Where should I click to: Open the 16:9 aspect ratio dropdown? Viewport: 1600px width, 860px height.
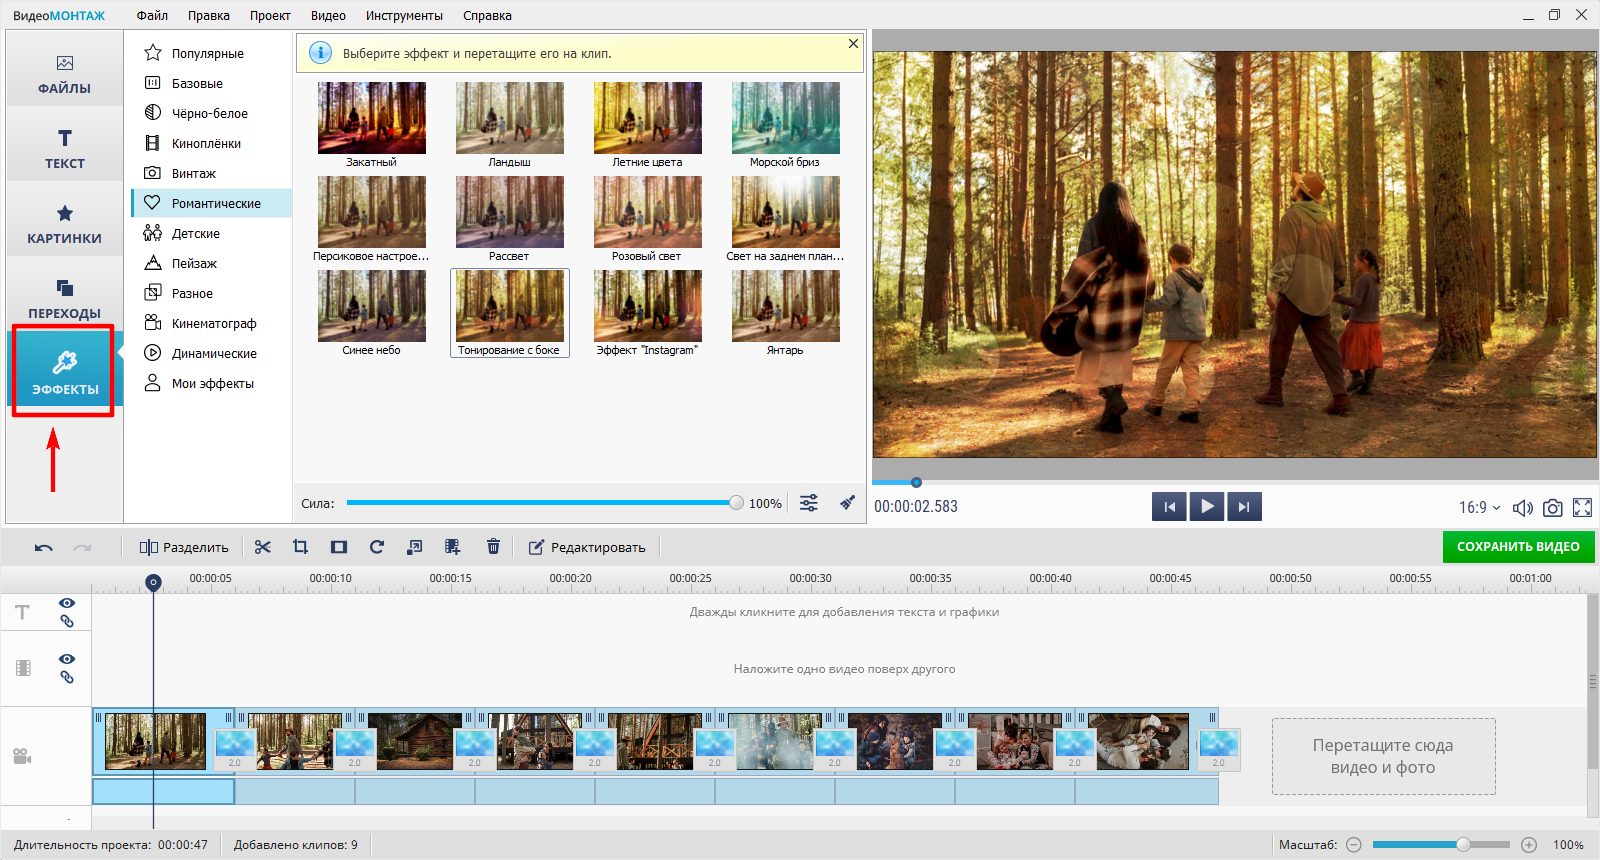point(1479,508)
